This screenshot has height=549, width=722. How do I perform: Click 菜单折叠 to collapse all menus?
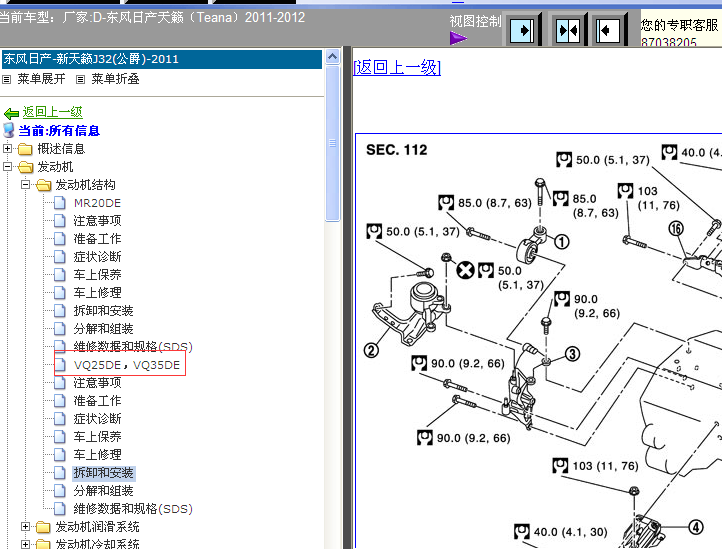(115, 79)
